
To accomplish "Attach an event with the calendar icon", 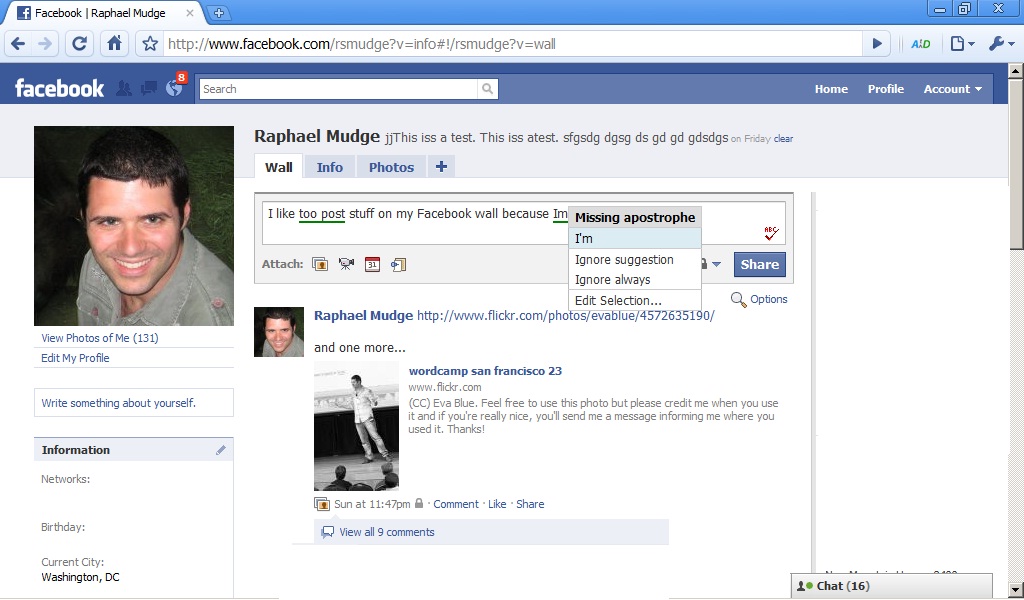I will (x=372, y=265).
